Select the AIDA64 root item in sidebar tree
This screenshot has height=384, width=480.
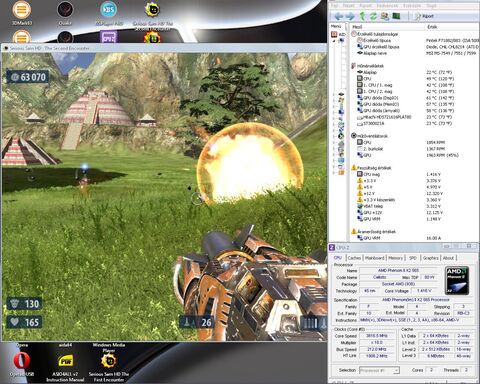[338, 34]
